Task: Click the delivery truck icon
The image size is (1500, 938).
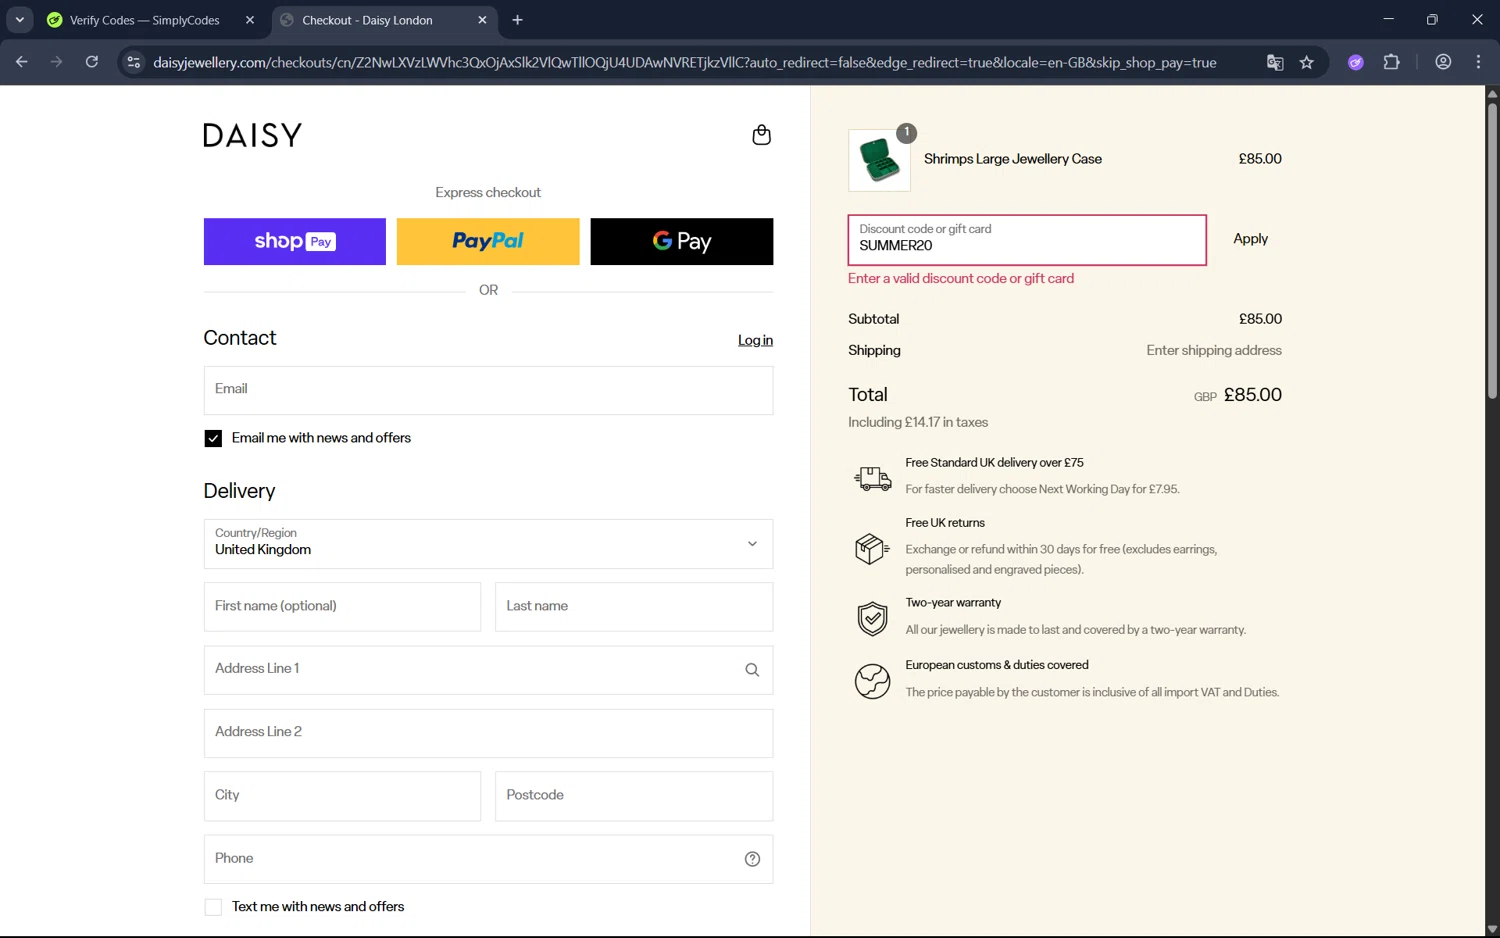Action: [872, 478]
